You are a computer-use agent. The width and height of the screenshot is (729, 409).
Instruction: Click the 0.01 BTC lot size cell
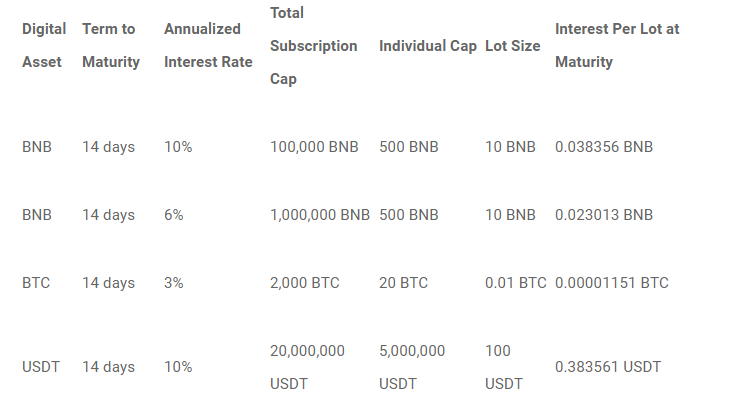515,283
